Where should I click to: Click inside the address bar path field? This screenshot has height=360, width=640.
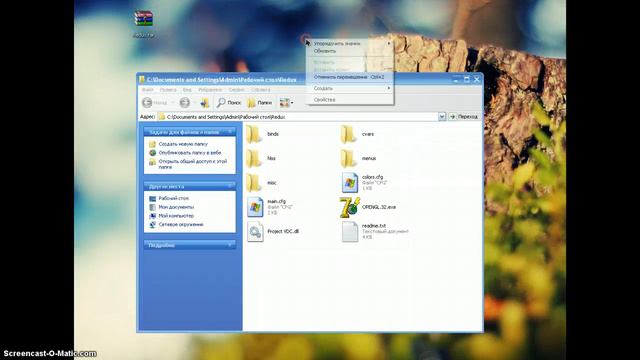click(298, 117)
